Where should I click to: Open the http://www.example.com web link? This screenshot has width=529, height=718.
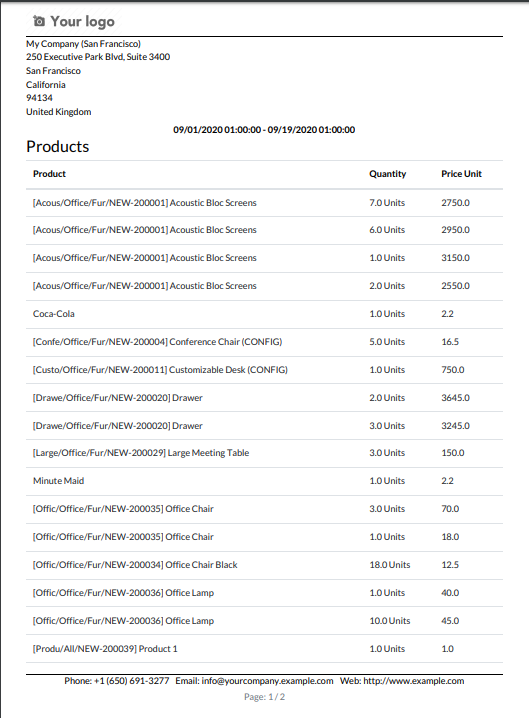pyautogui.click(x=414, y=681)
